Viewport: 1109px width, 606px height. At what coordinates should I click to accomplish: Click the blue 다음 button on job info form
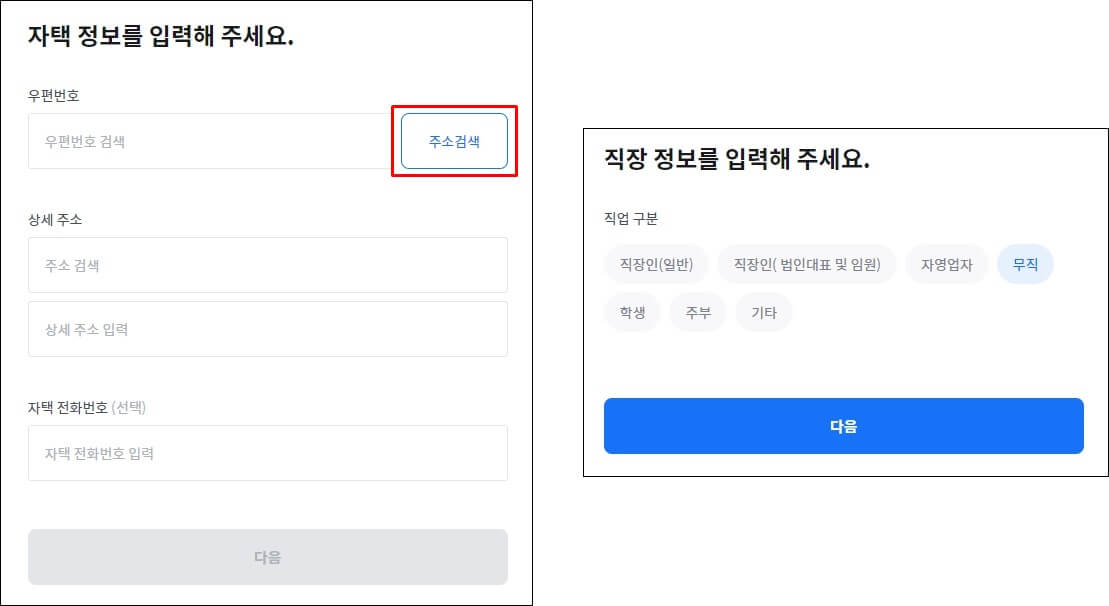click(x=843, y=425)
